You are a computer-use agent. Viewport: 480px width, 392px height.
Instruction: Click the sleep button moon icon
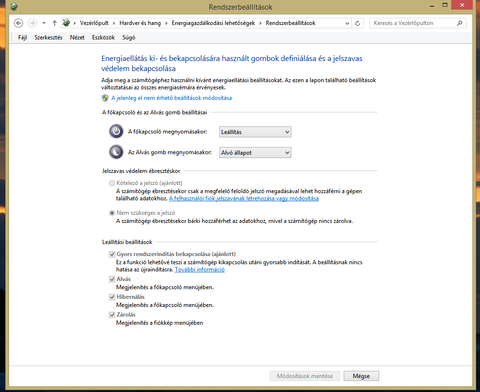click(116, 152)
